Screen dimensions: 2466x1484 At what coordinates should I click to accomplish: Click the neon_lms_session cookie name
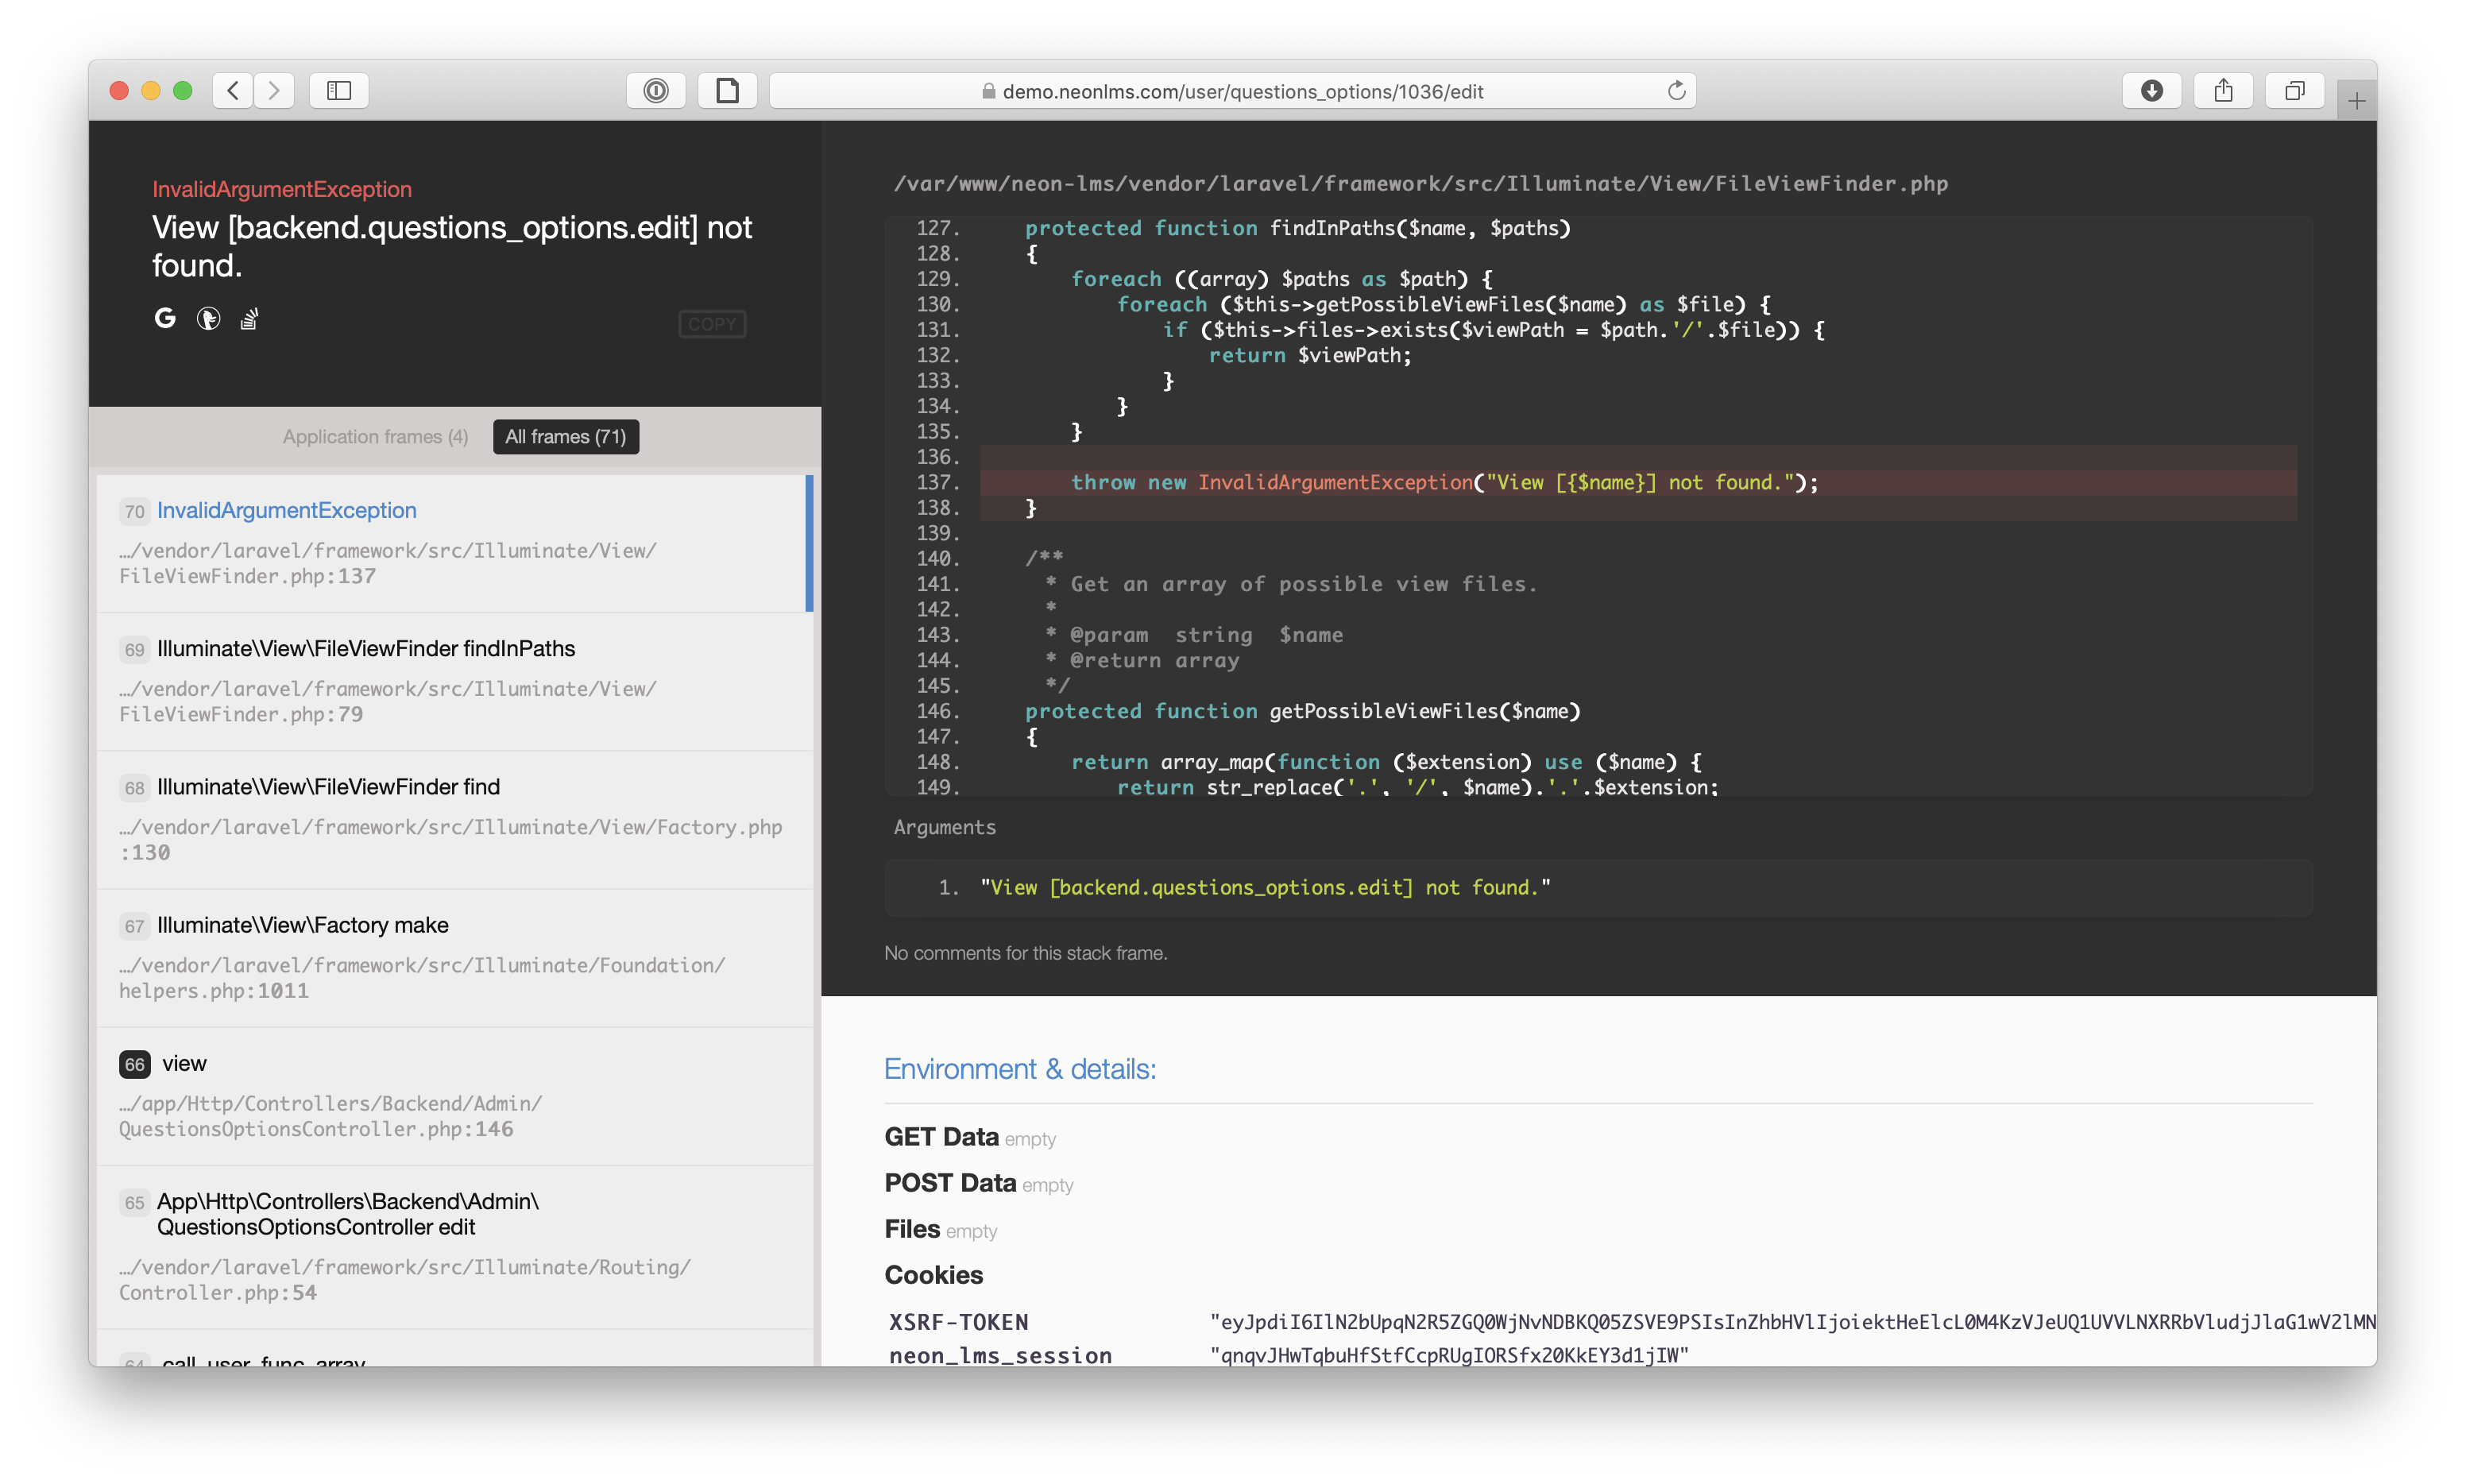1000,1356
